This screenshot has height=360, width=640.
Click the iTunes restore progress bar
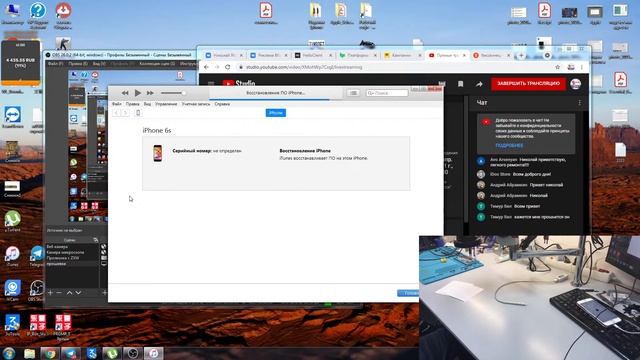click(x=276, y=99)
